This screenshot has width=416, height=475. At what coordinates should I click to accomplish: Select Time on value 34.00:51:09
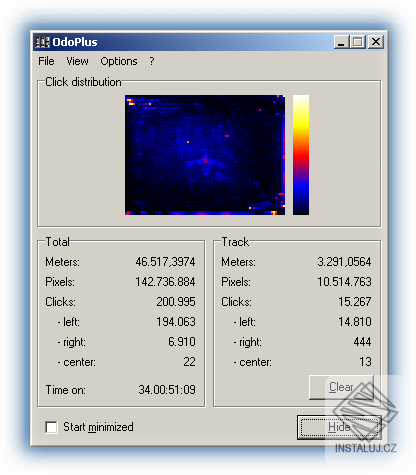pos(167,390)
